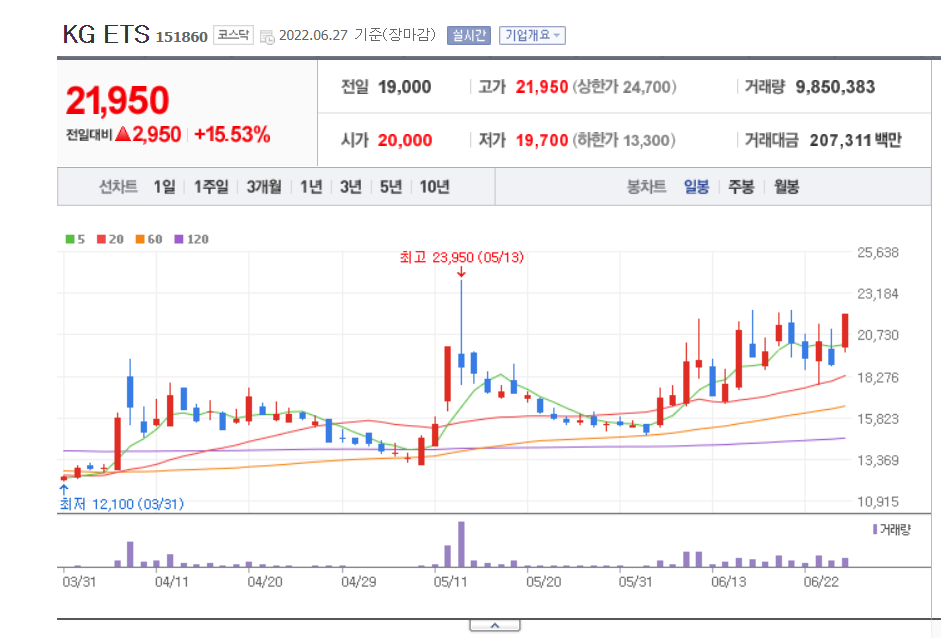Click the 봉차트 label
This screenshot has height=638, width=941.
click(646, 187)
